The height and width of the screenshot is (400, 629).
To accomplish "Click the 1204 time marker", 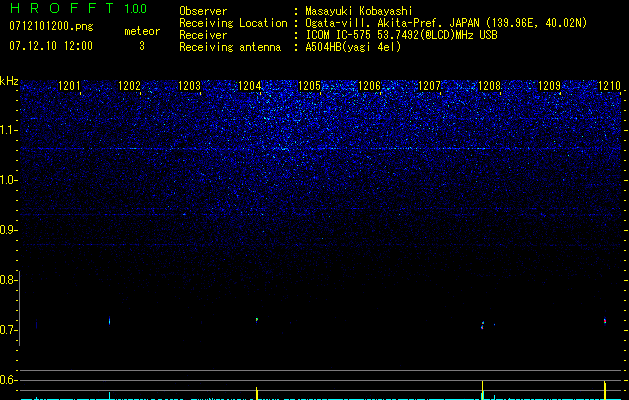I will coord(250,85).
